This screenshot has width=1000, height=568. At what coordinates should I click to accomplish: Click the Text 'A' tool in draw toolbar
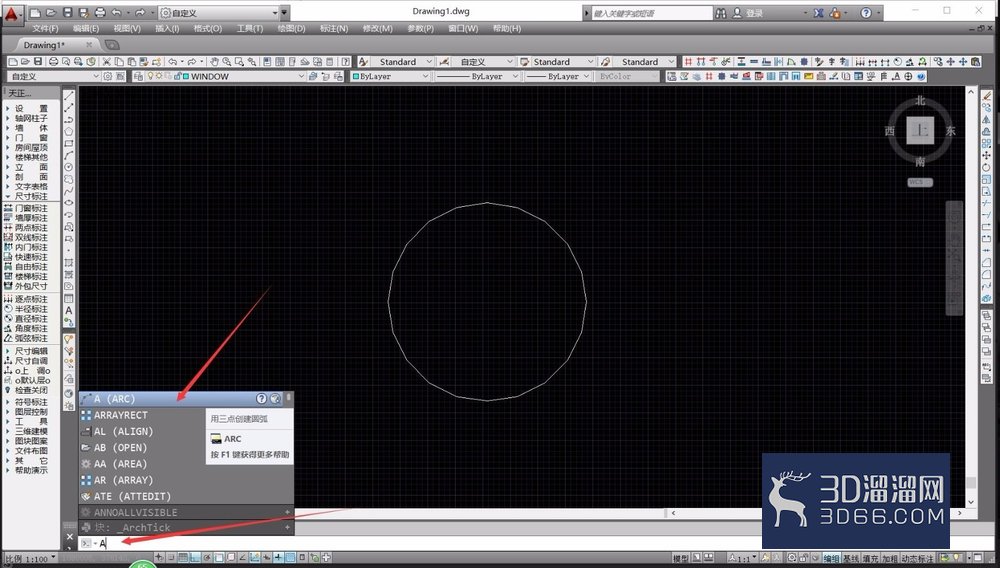pos(69,311)
